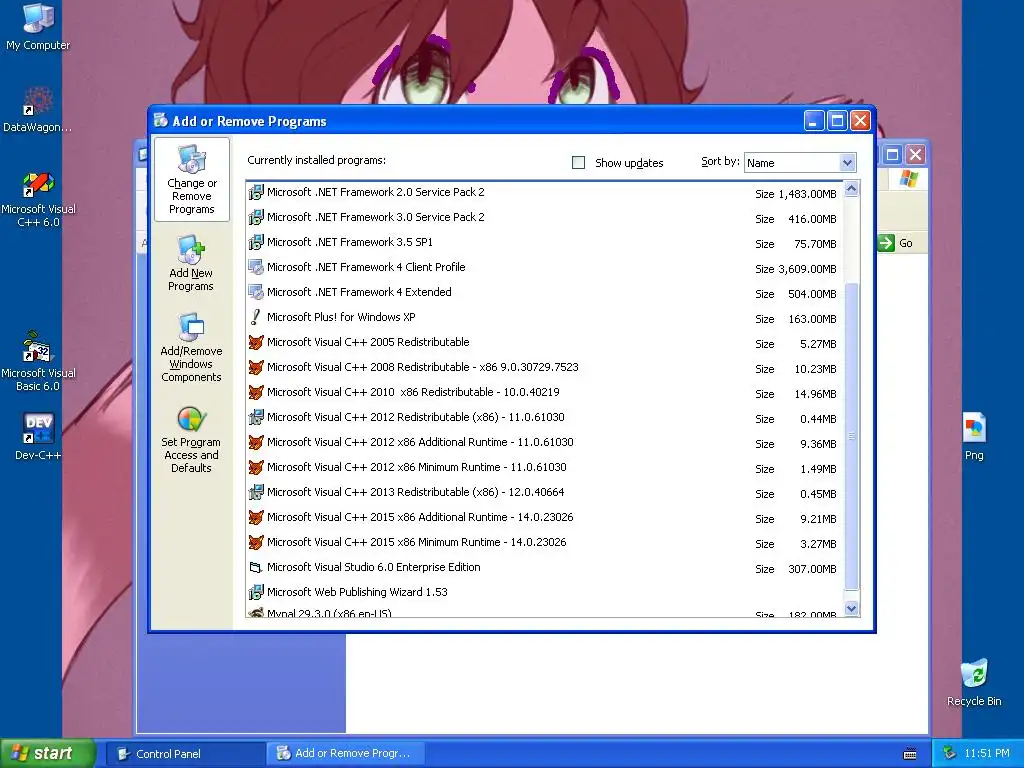Click icon of Visual Studio 6.0 Enterprise Edition
This screenshot has width=1024, height=768.
[256, 567]
